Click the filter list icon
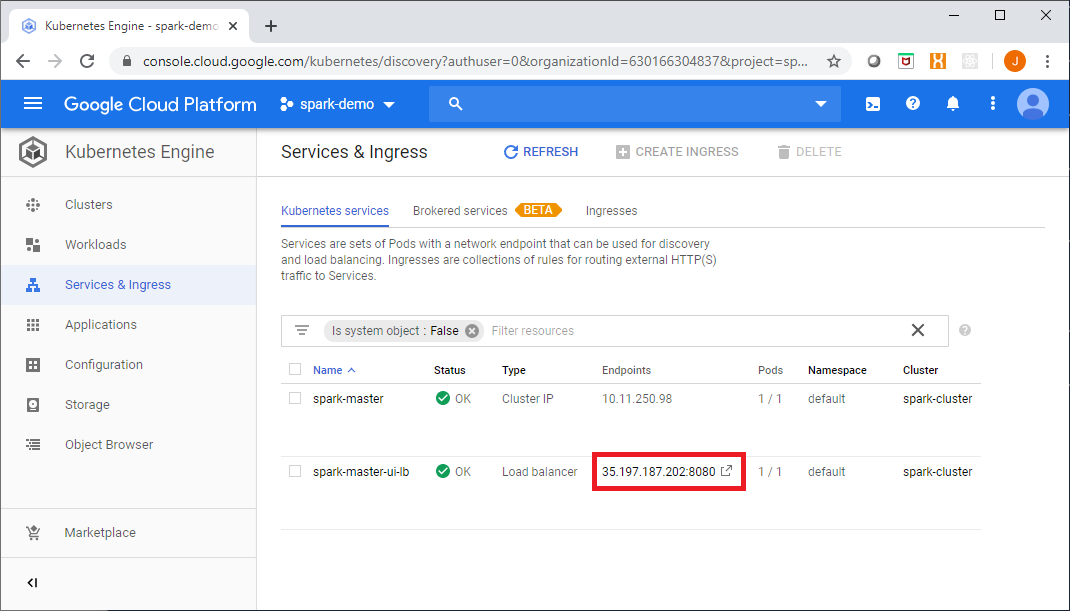Viewport: 1070px width, 611px height. (x=302, y=330)
